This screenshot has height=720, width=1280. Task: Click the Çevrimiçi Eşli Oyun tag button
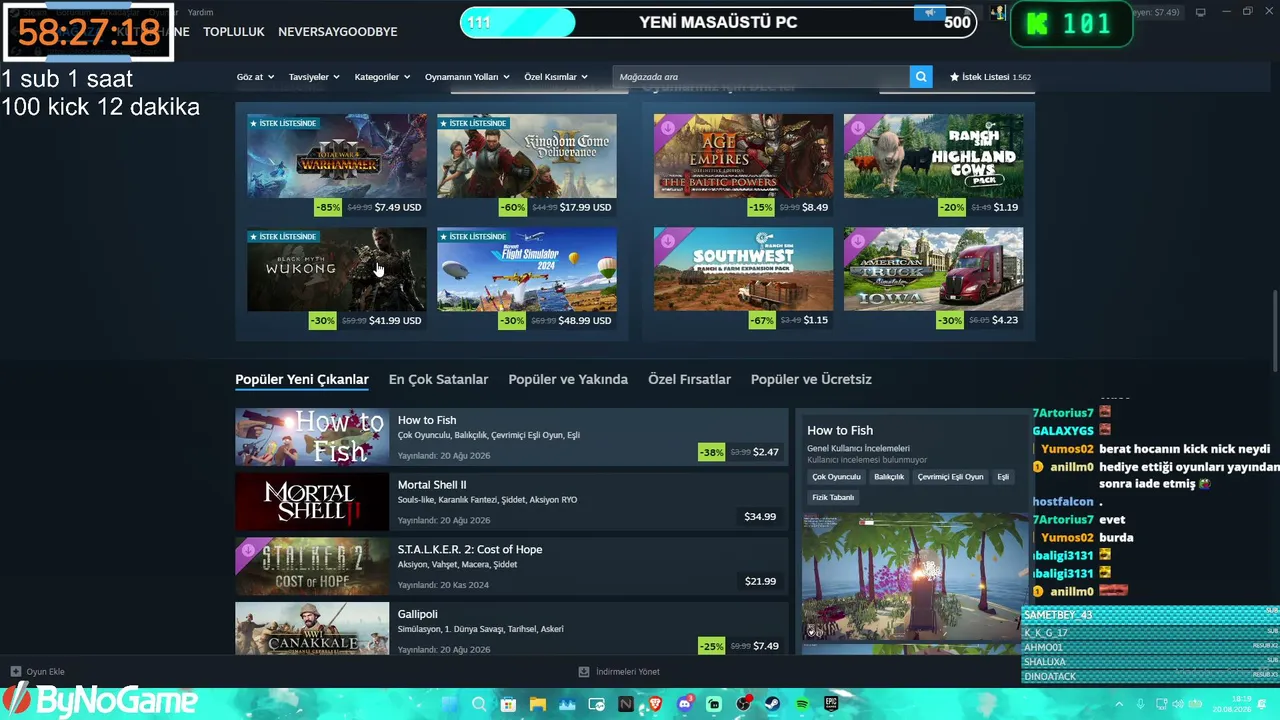[950, 477]
